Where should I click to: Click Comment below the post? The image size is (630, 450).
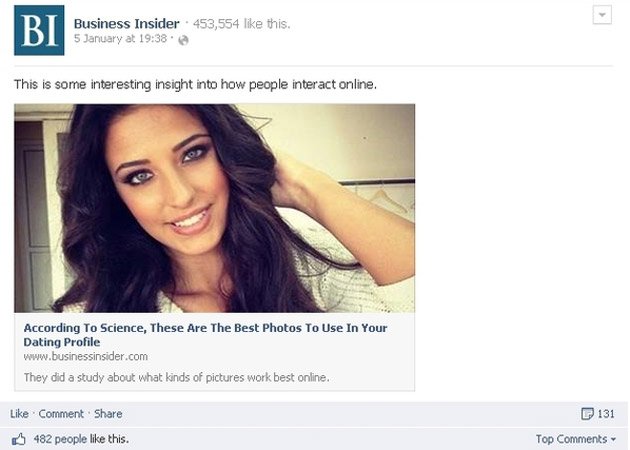[61, 413]
